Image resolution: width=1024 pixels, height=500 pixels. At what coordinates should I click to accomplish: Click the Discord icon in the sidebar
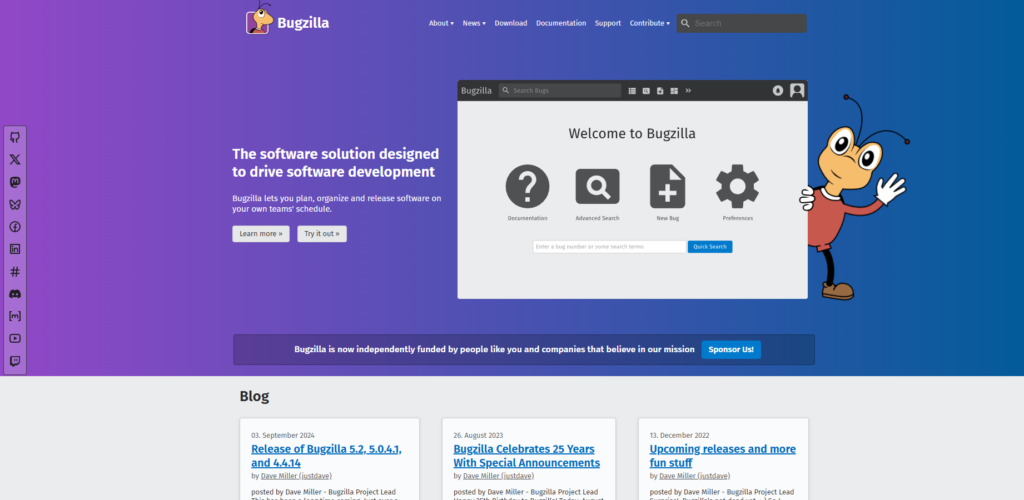[x=15, y=294]
